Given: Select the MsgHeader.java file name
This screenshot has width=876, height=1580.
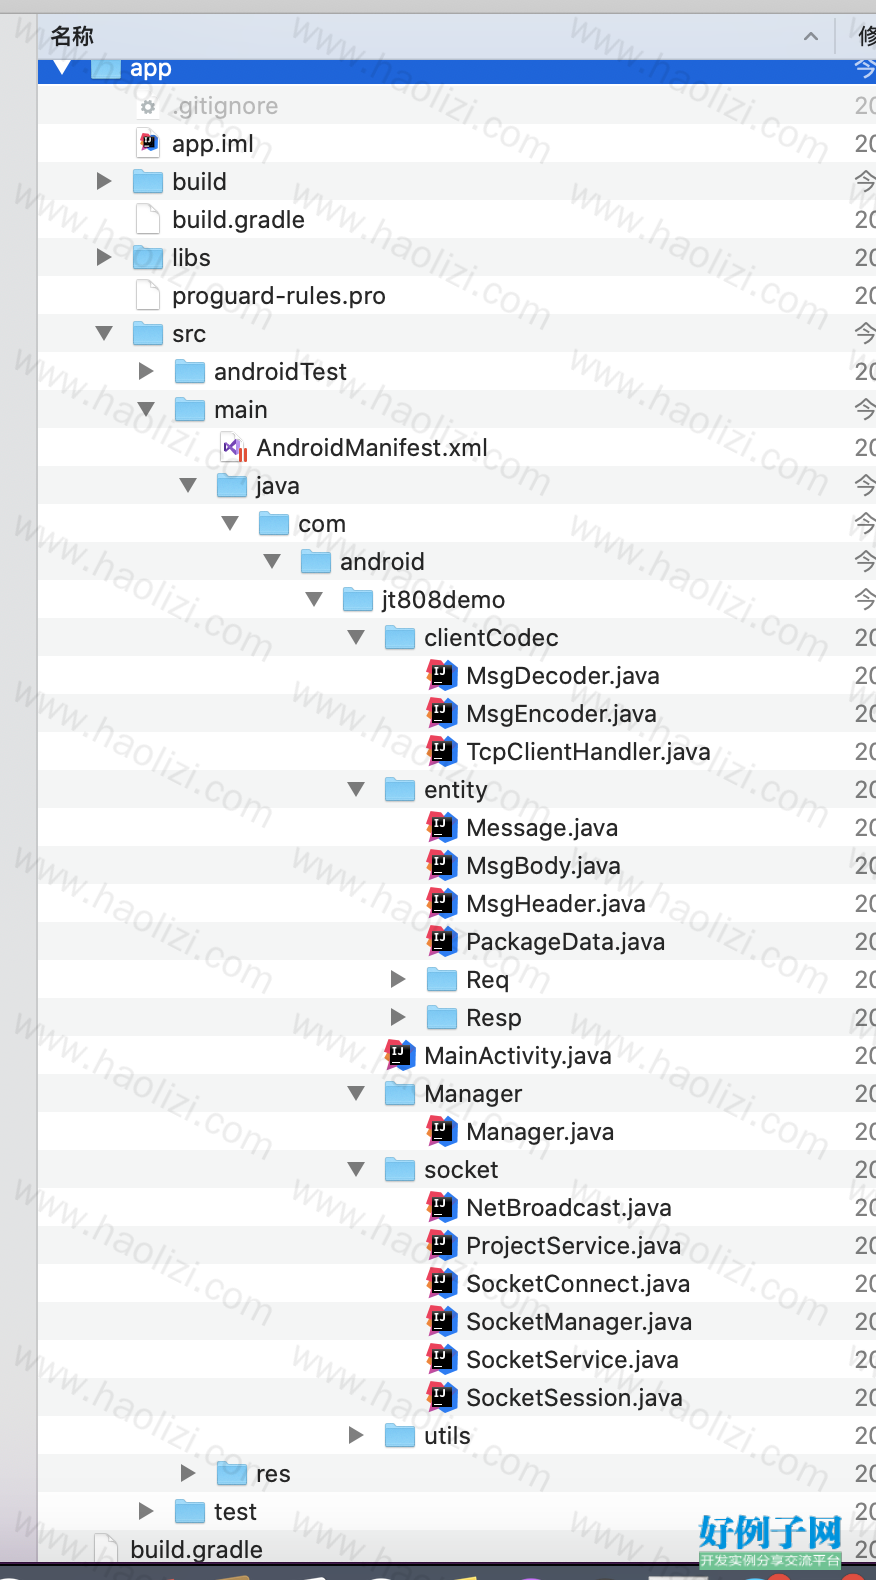Looking at the screenshot, I should click(x=556, y=904).
